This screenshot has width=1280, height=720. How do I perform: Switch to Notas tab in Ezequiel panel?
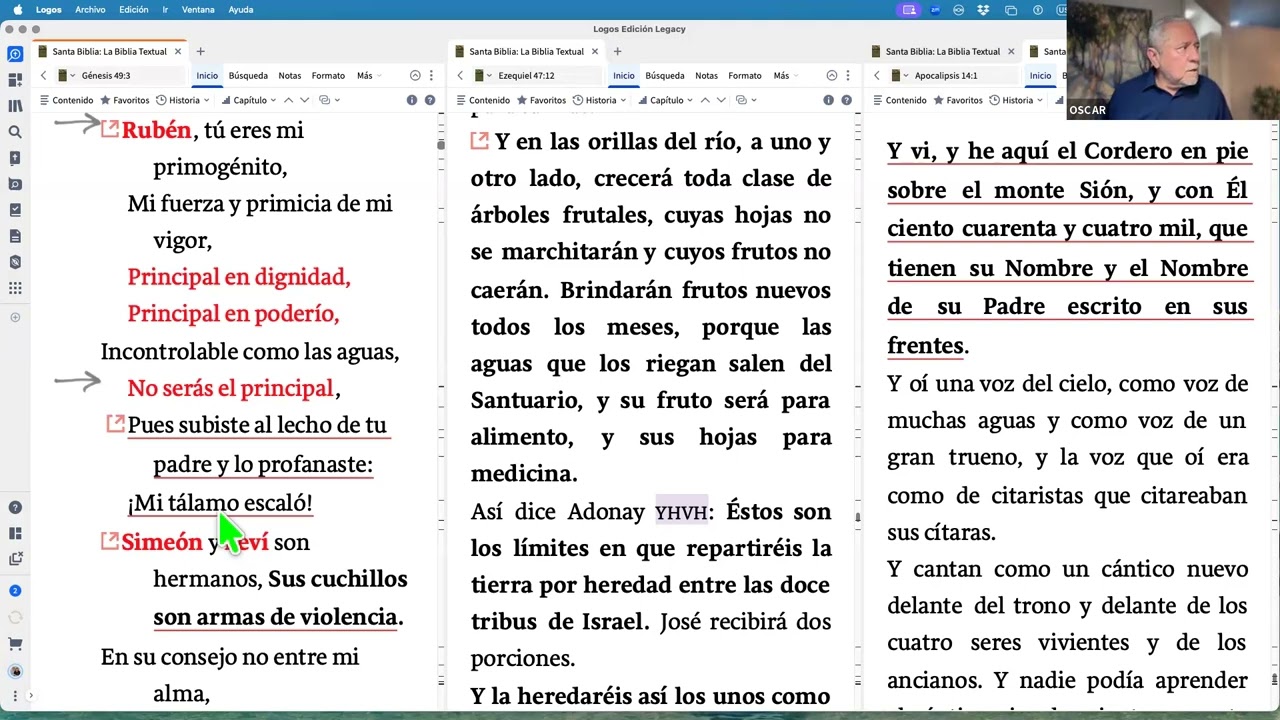point(706,75)
